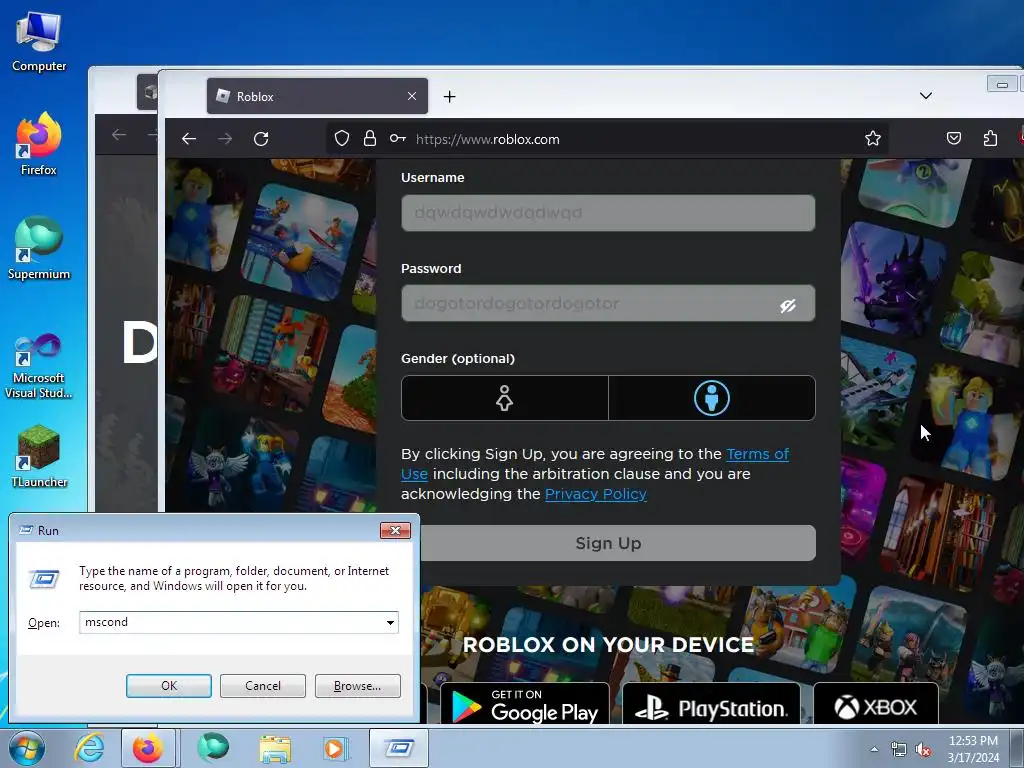Open the Terms of Use link
Viewport: 1024px width, 768px height.
click(x=758, y=454)
